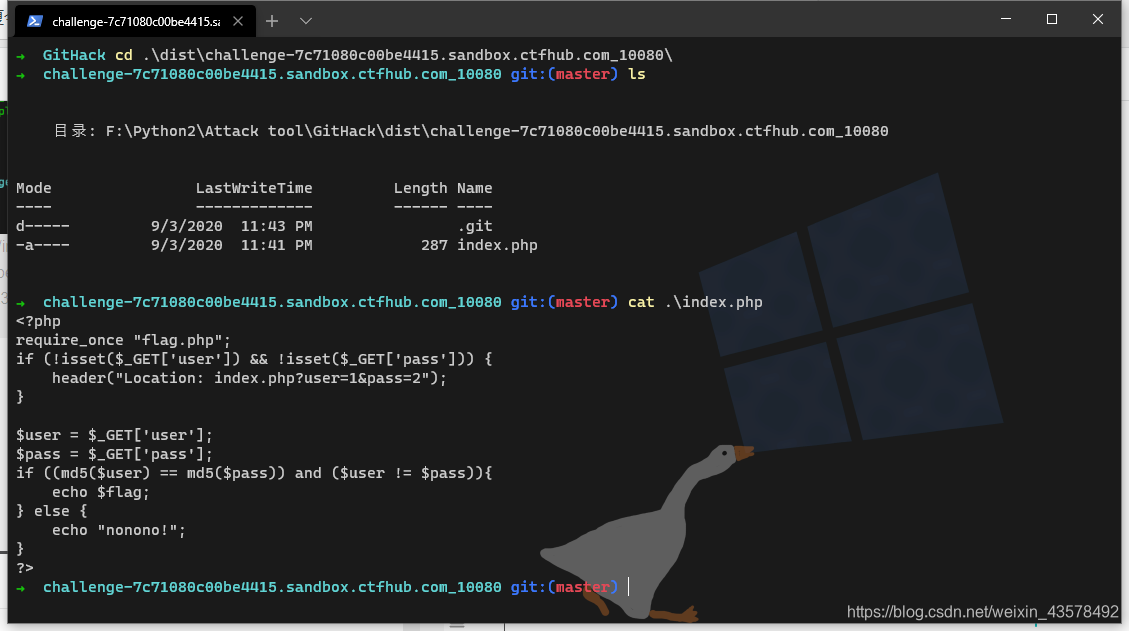
Task: Click the '9/3/2020 11:41 PM' timestamp
Action: (x=232, y=245)
